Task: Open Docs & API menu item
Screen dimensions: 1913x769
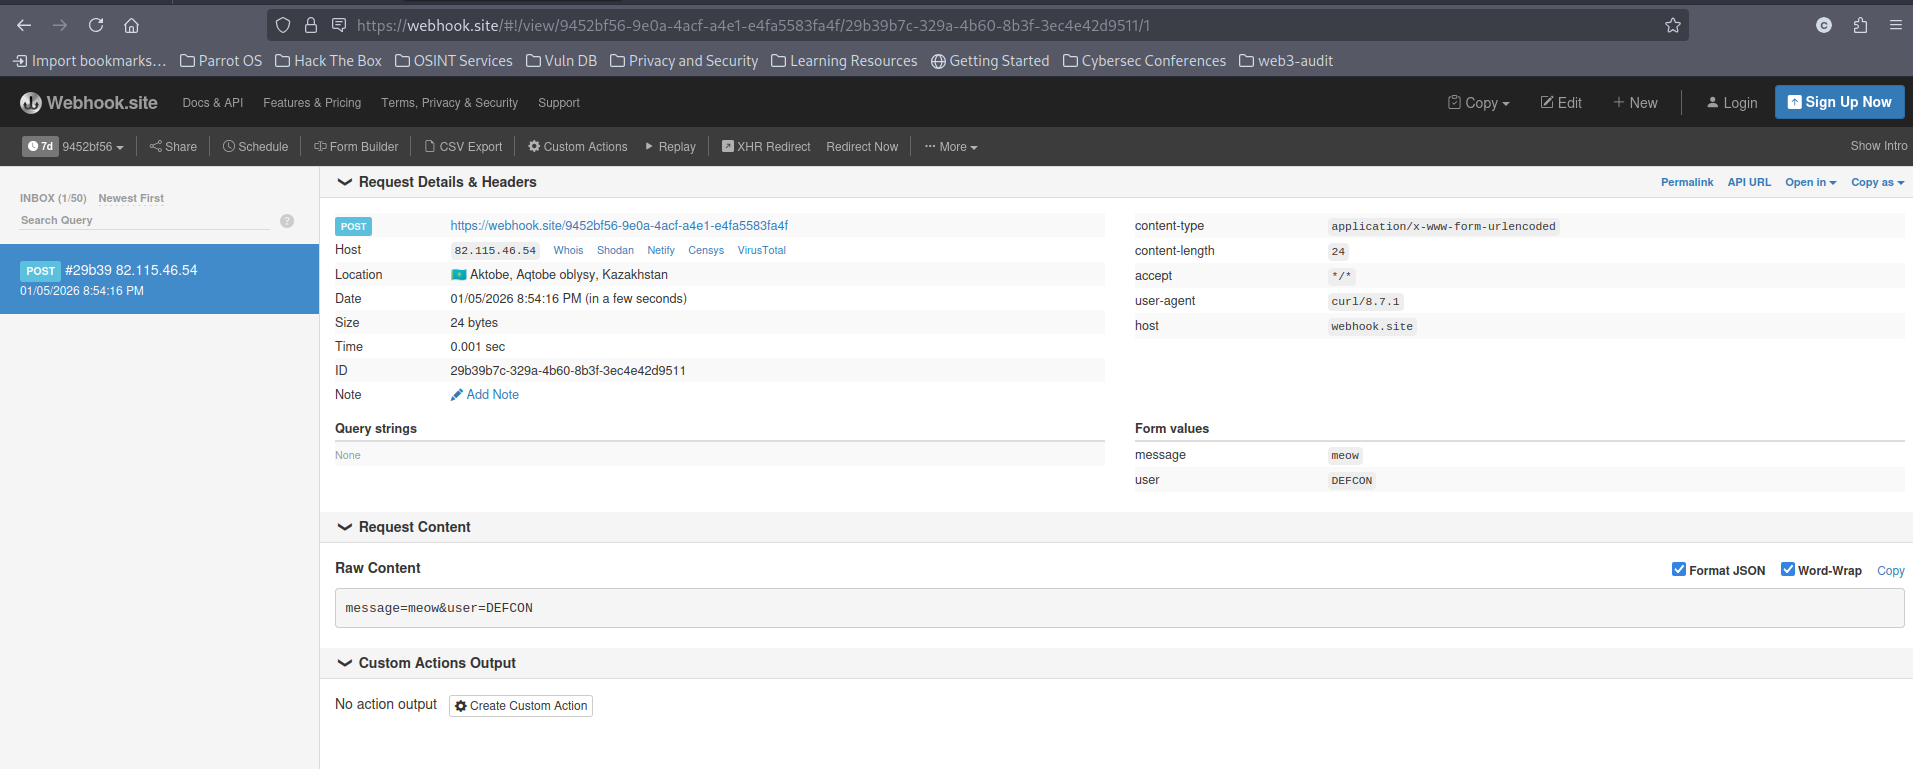Action: coord(212,103)
